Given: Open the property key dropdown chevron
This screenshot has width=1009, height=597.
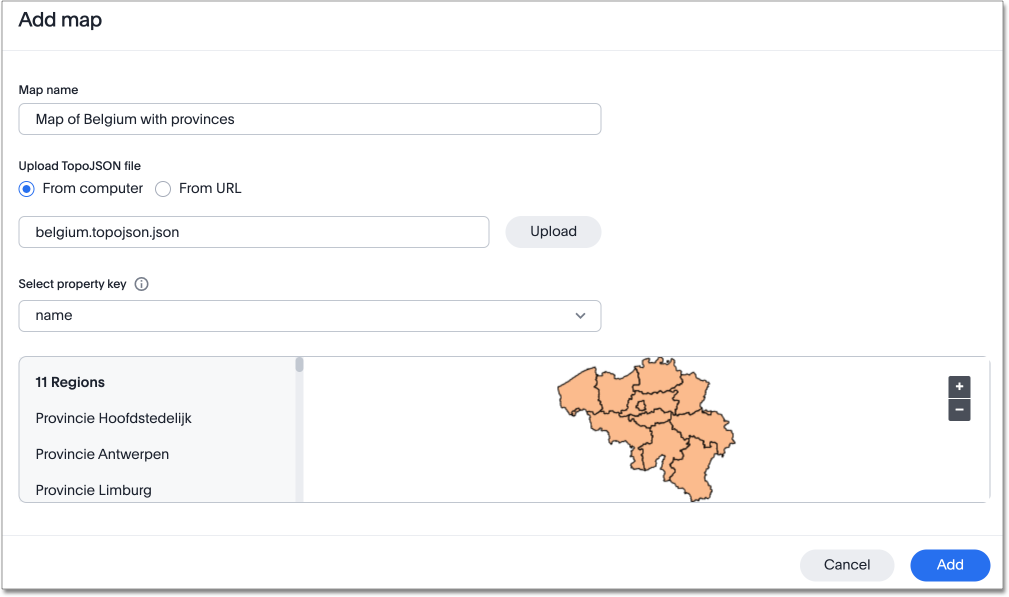Looking at the screenshot, I should coord(580,315).
